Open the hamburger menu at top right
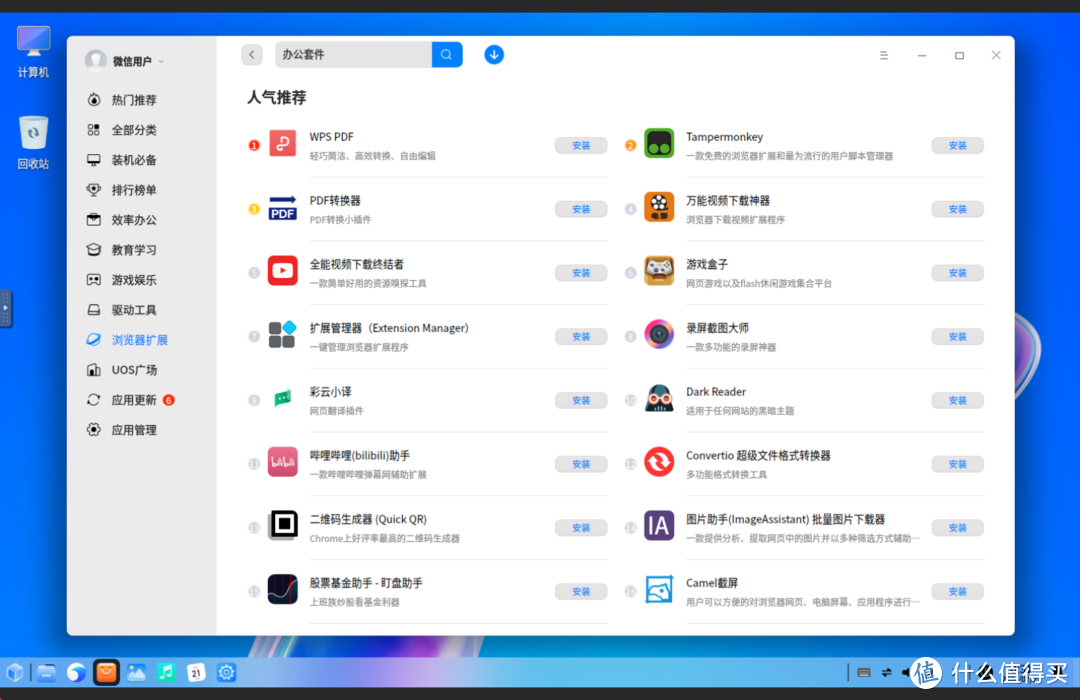The width and height of the screenshot is (1080, 700). [x=884, y=55]
